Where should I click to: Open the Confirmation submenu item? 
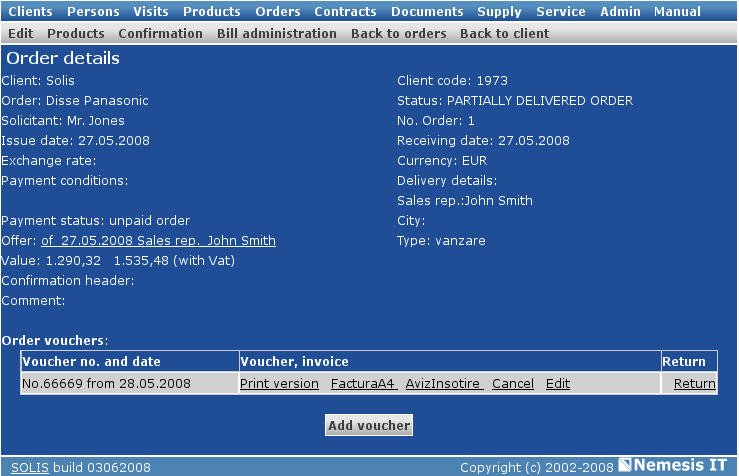(160, 33)
